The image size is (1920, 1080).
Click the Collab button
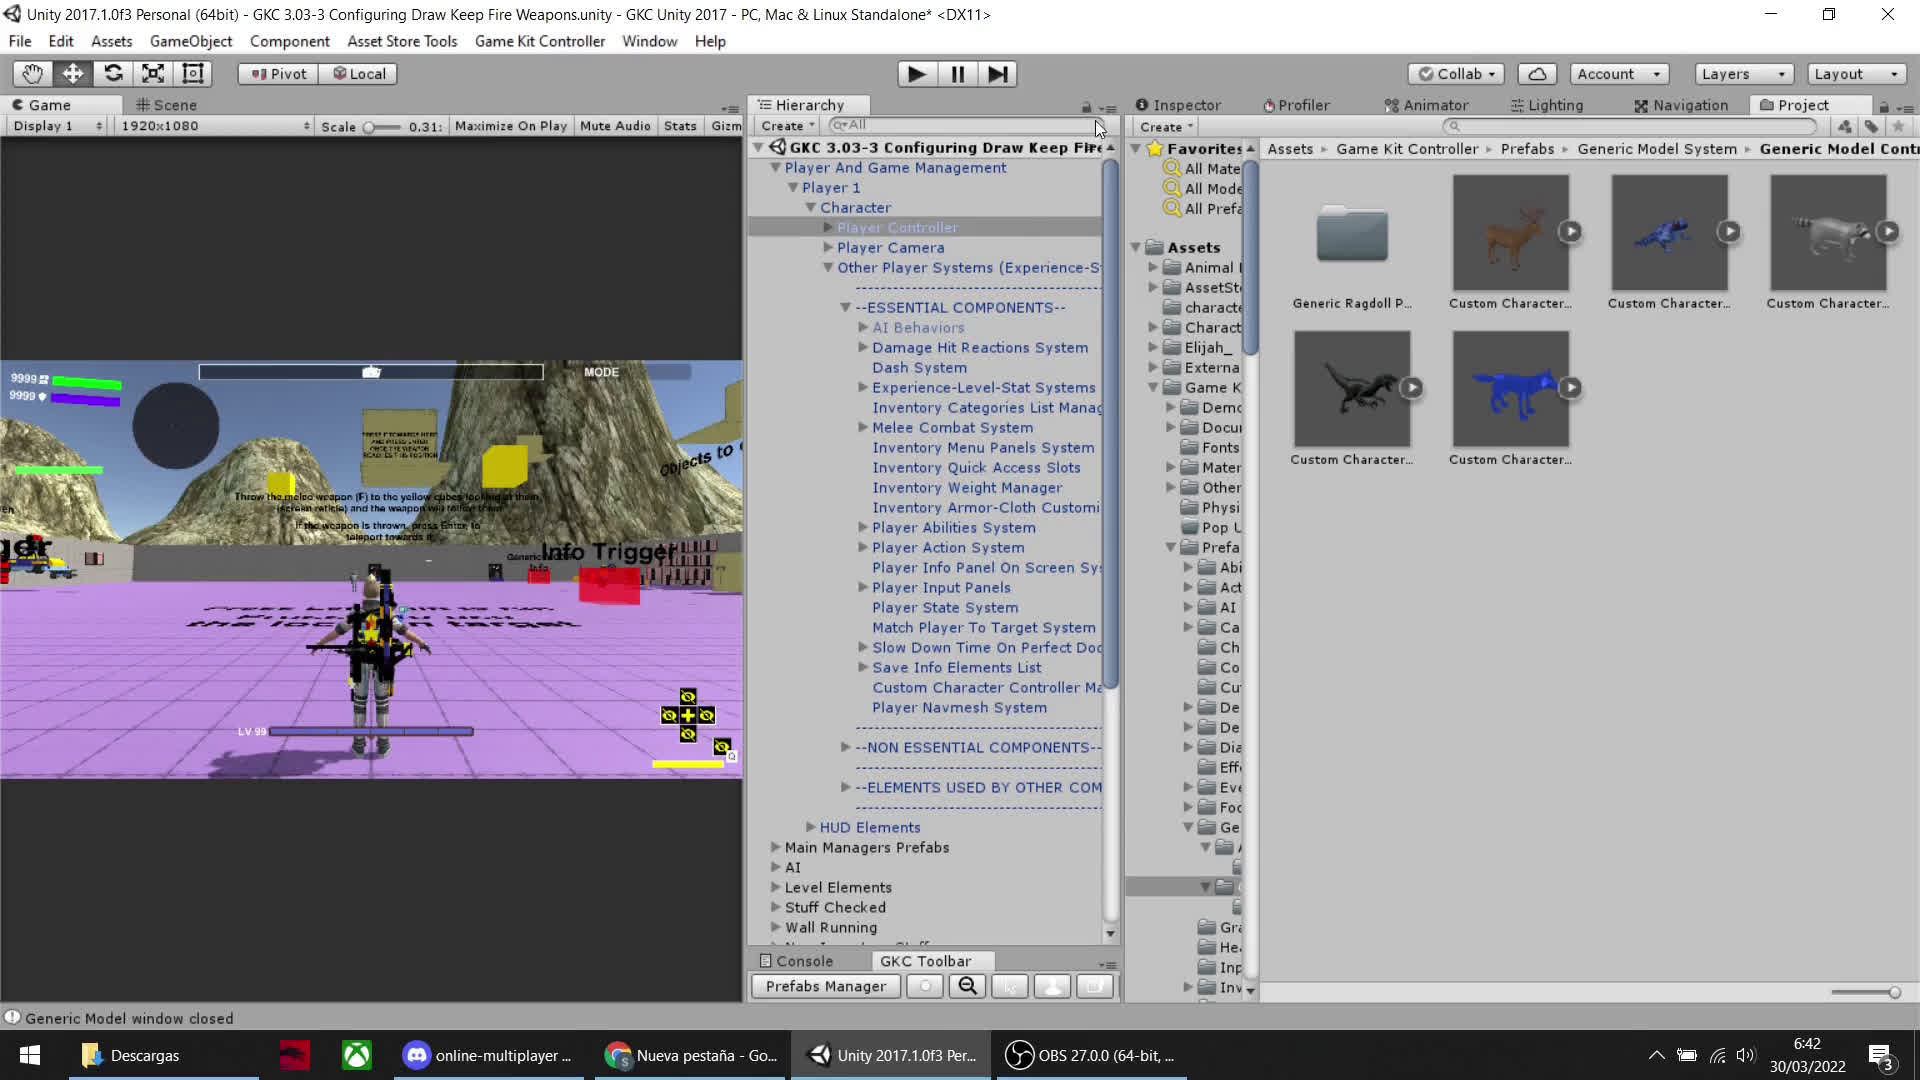[1456, 73]
